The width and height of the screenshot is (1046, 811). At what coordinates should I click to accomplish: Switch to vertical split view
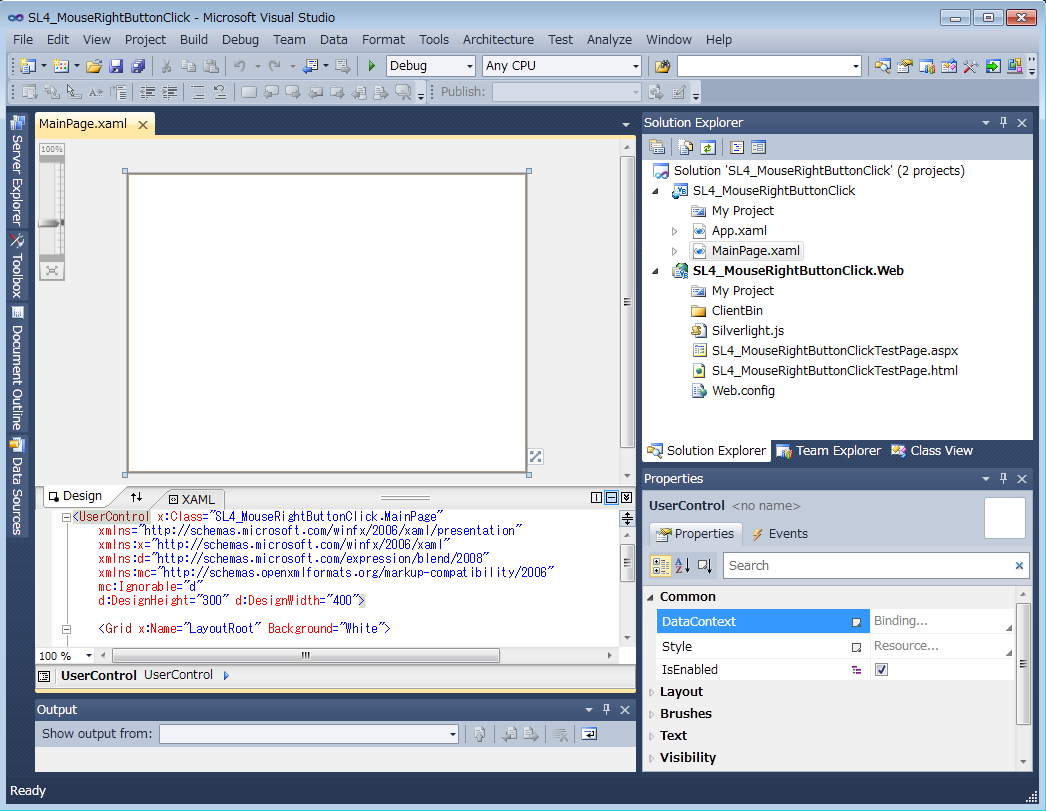tap(596, 498)
